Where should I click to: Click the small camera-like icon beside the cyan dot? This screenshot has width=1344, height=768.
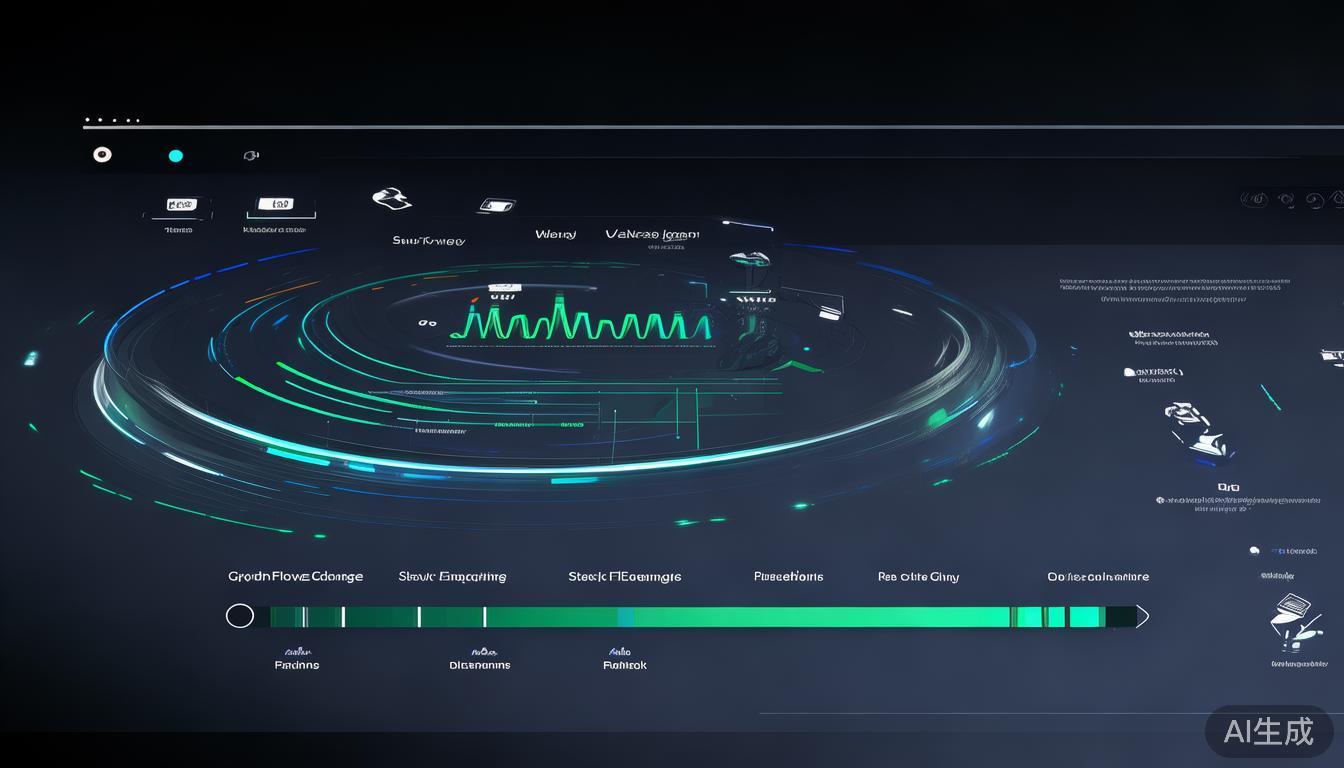pyautogui.click(x=251, y=155)
